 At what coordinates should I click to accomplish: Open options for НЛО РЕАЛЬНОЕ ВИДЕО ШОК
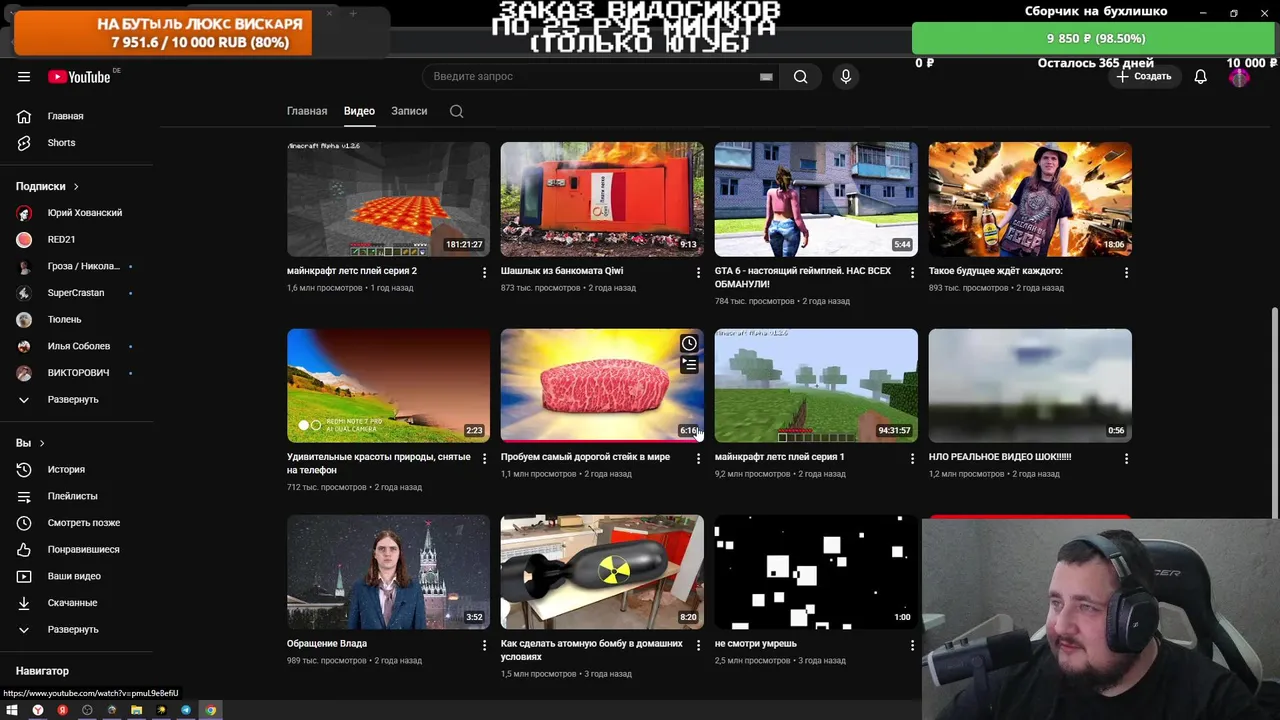pyautogui.click(x=1126, y=458)
